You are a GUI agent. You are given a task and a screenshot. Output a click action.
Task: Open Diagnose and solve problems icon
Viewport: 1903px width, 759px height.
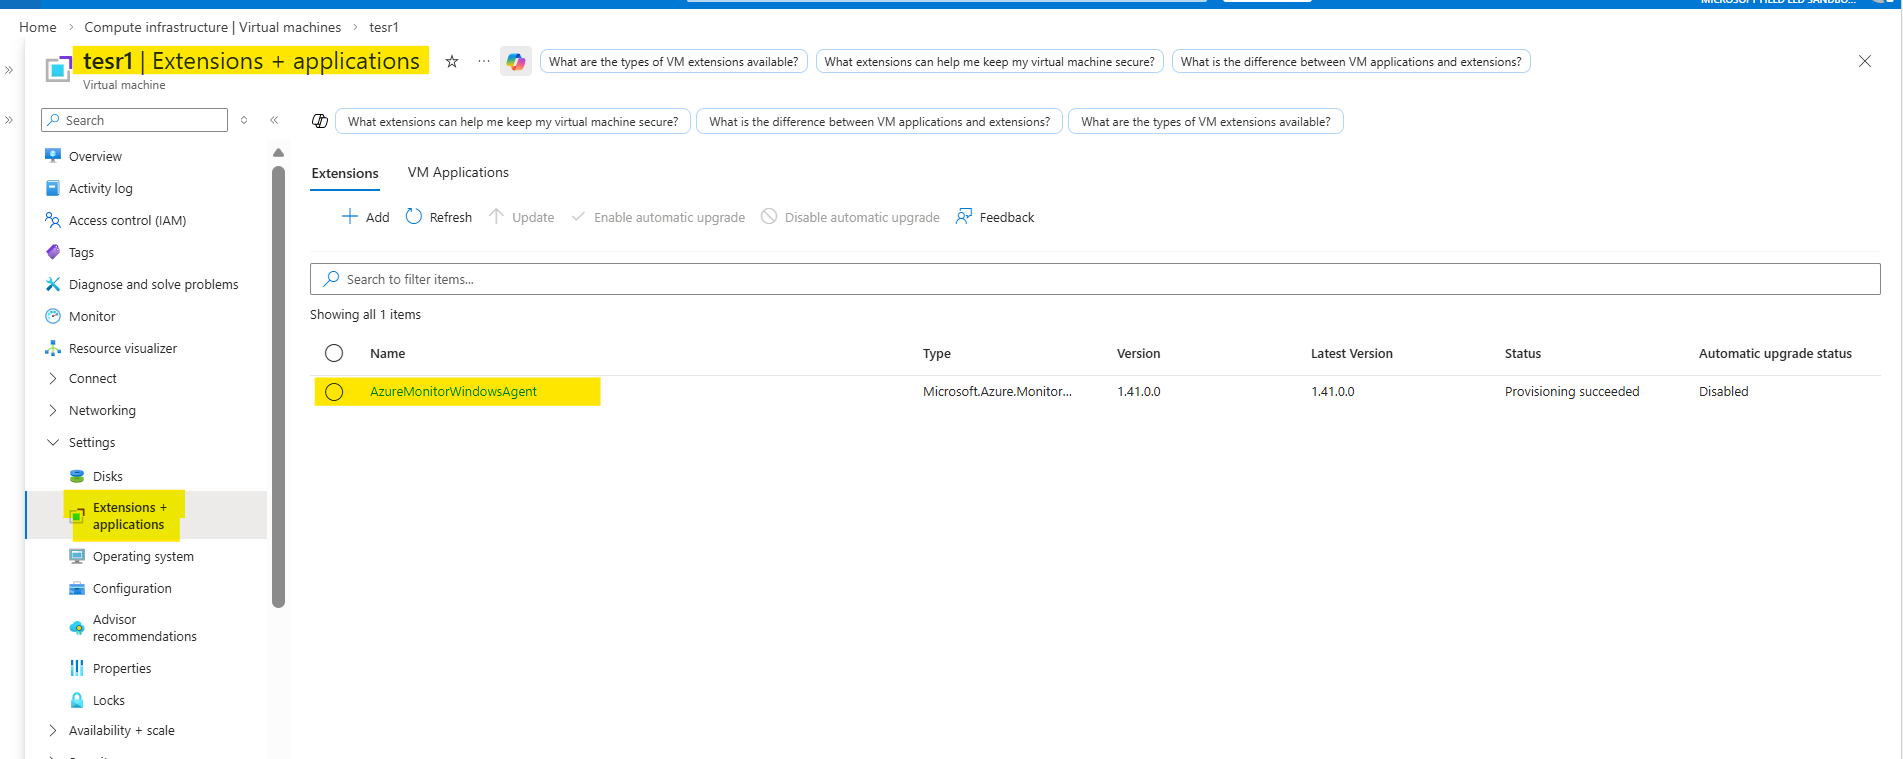point(53,284)
